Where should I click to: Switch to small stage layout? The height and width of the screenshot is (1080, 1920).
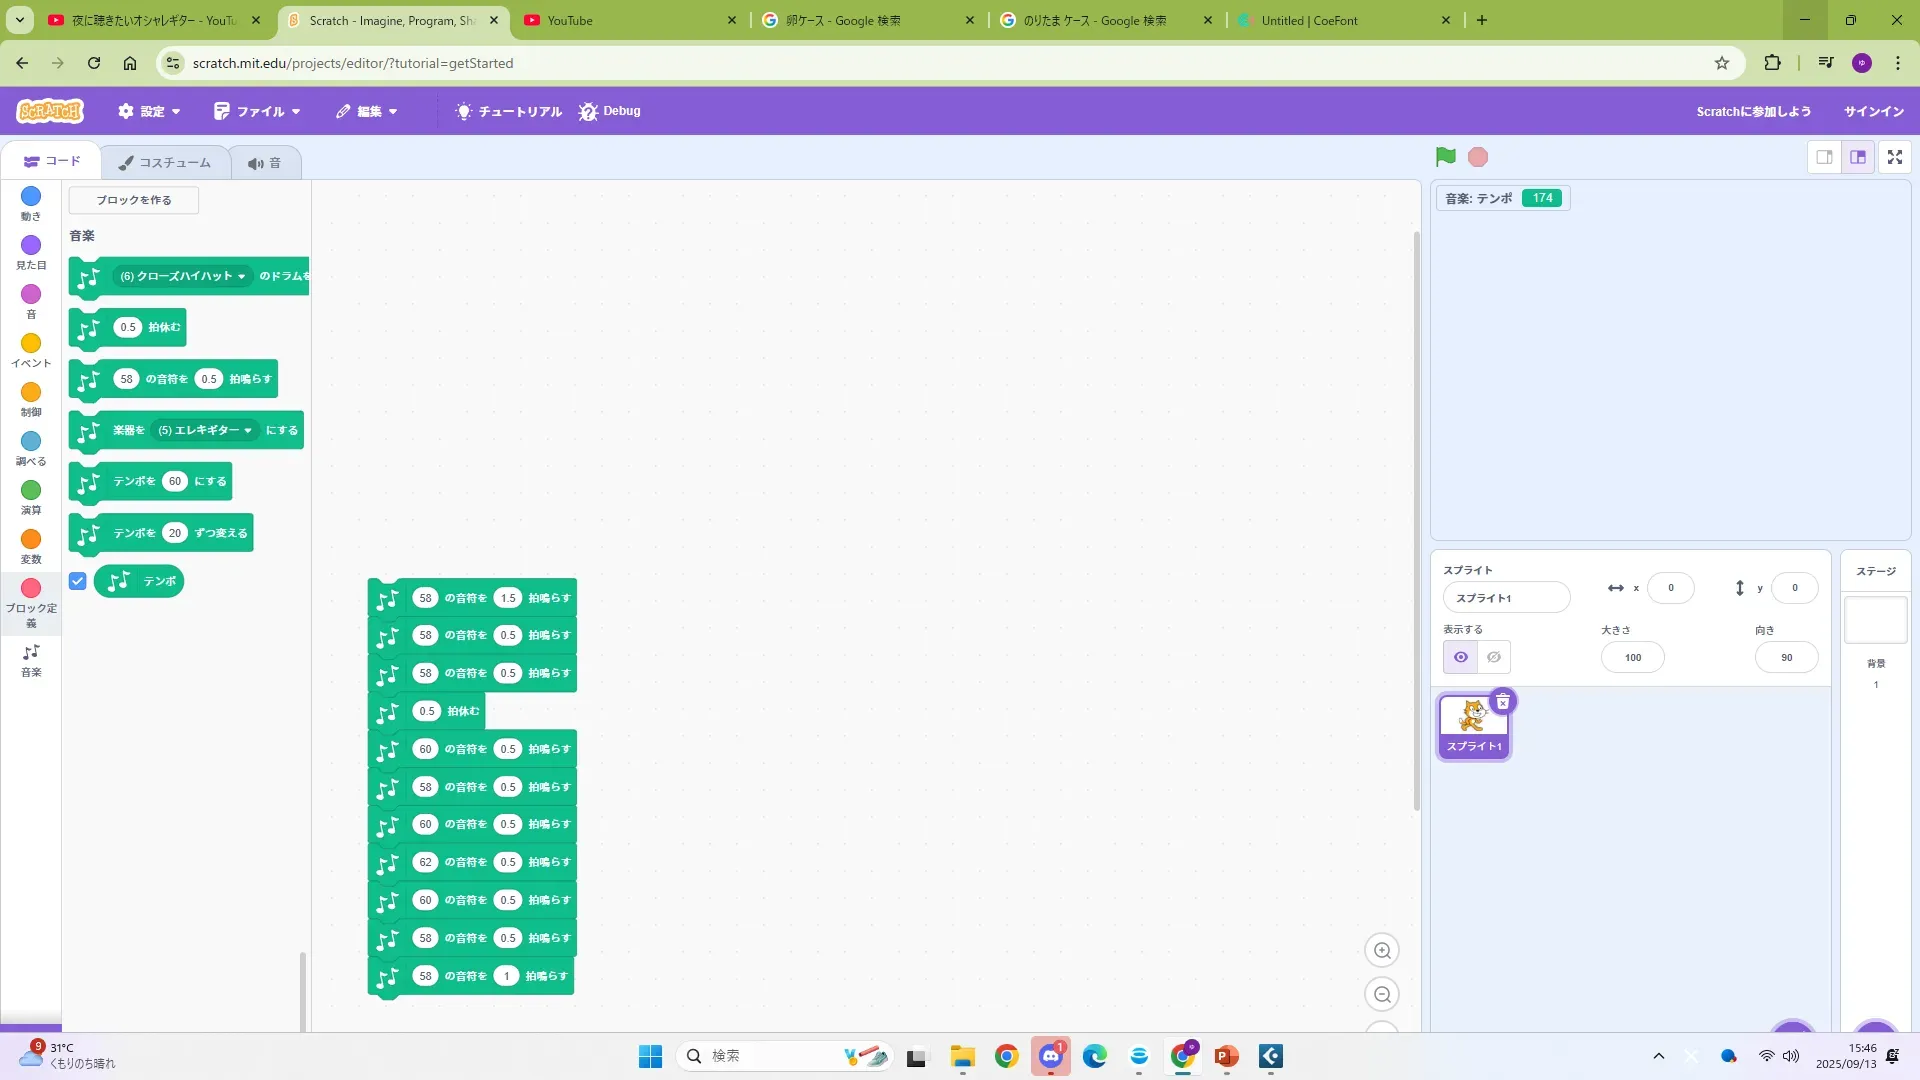pos(1824,157)
